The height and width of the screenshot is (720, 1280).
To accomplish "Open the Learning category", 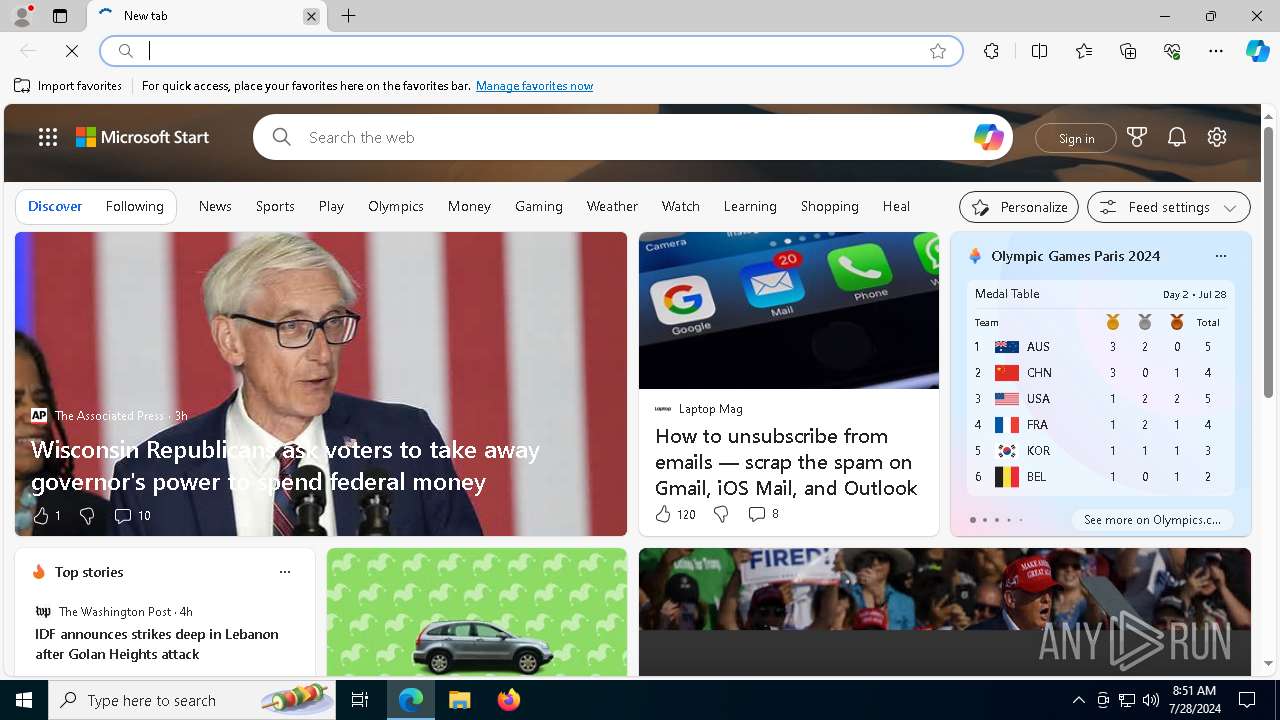I will [x=750, y=206].
